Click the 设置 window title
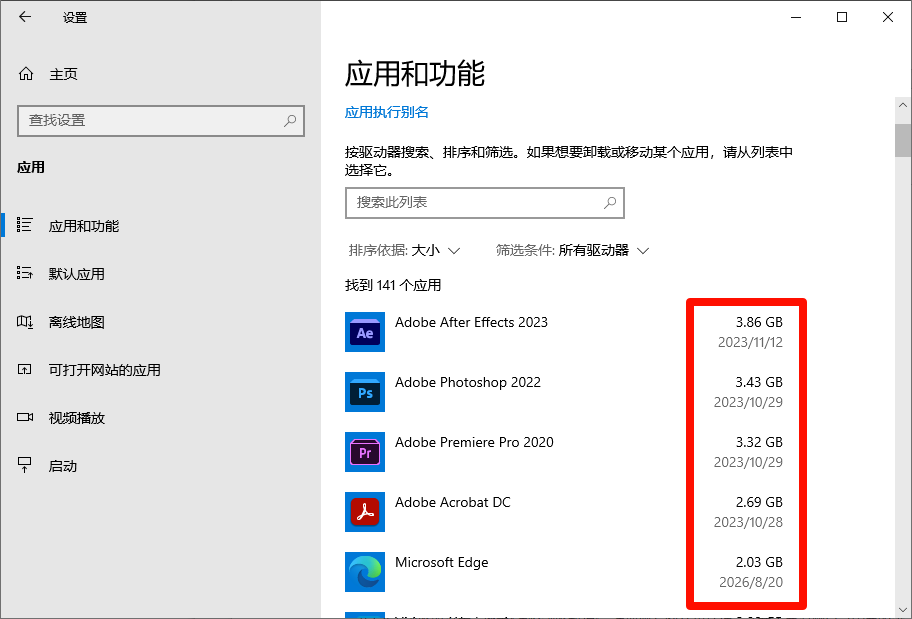 [x=75, y=17]
